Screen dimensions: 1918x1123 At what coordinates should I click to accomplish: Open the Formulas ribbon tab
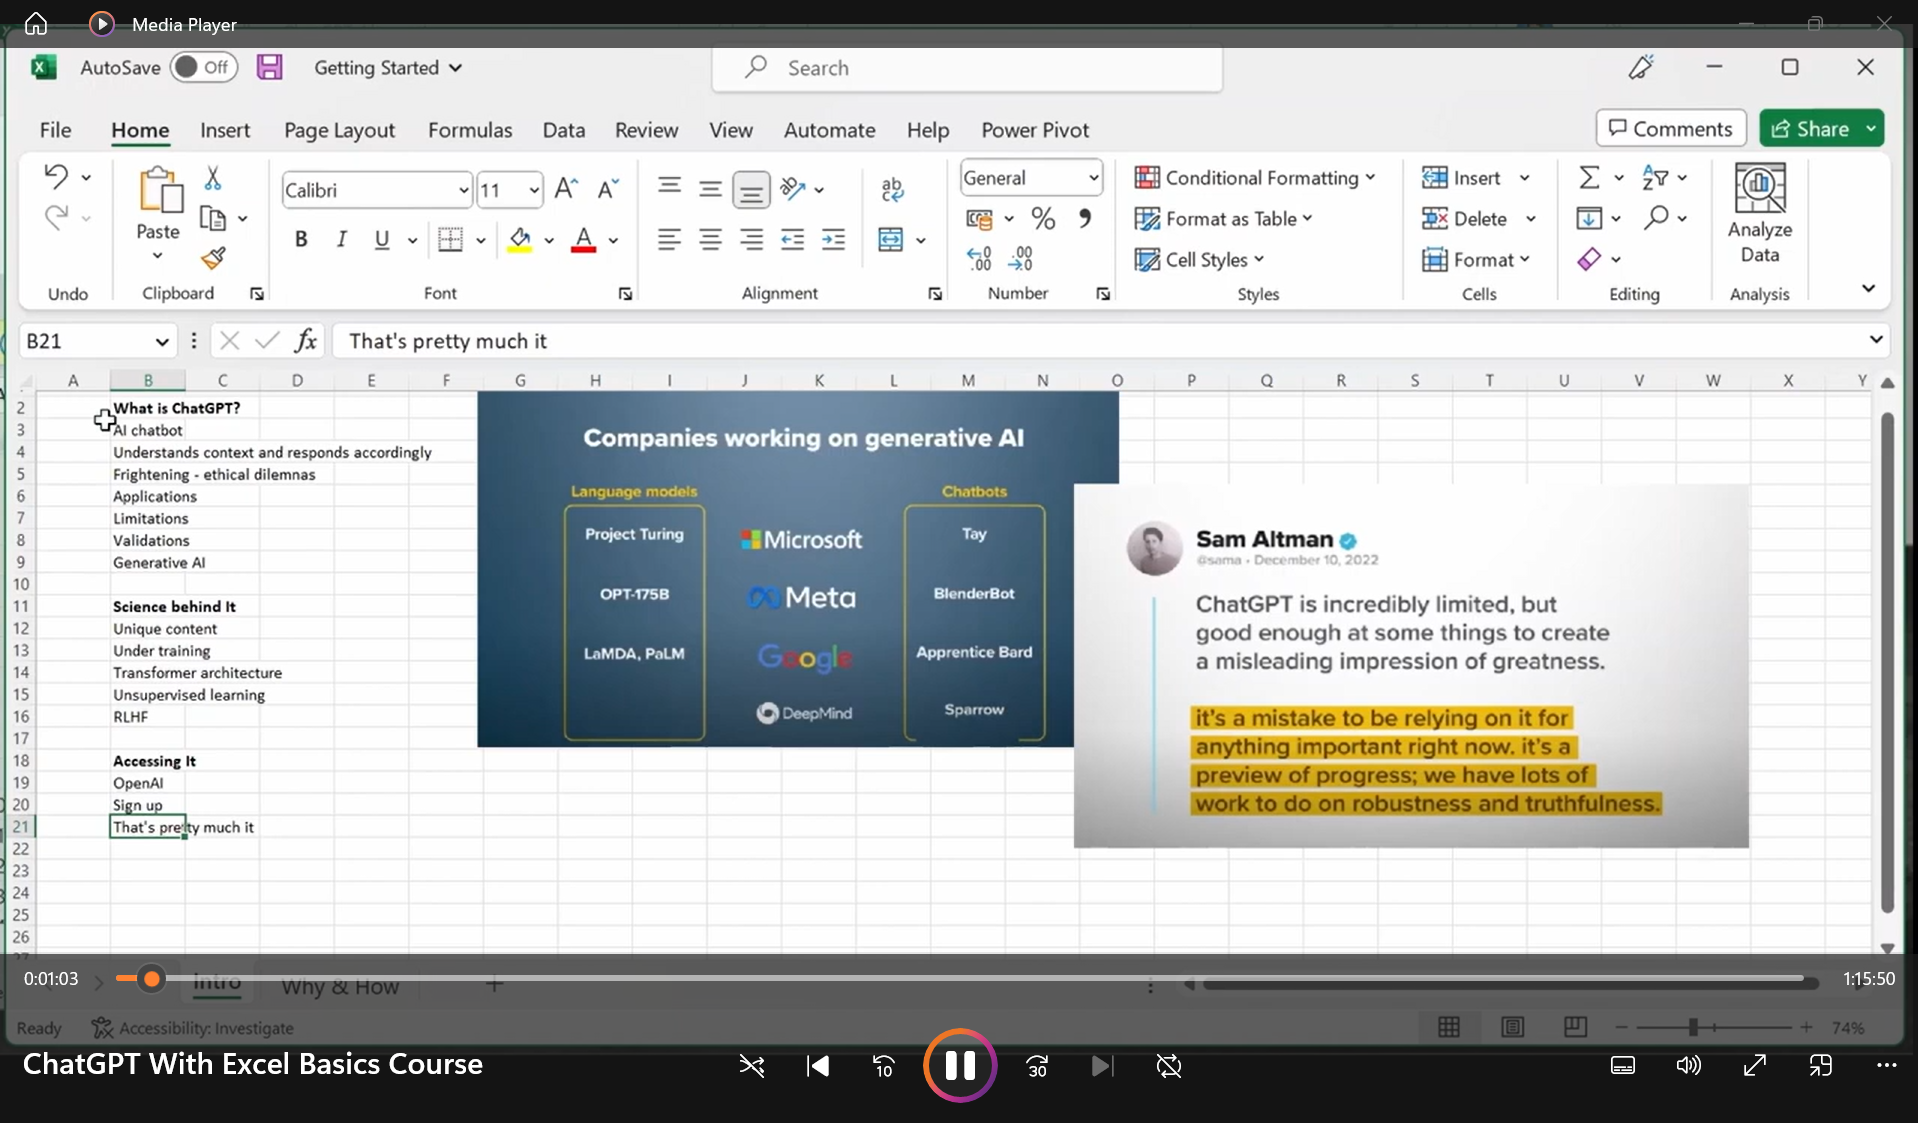(x=470, y=130)
